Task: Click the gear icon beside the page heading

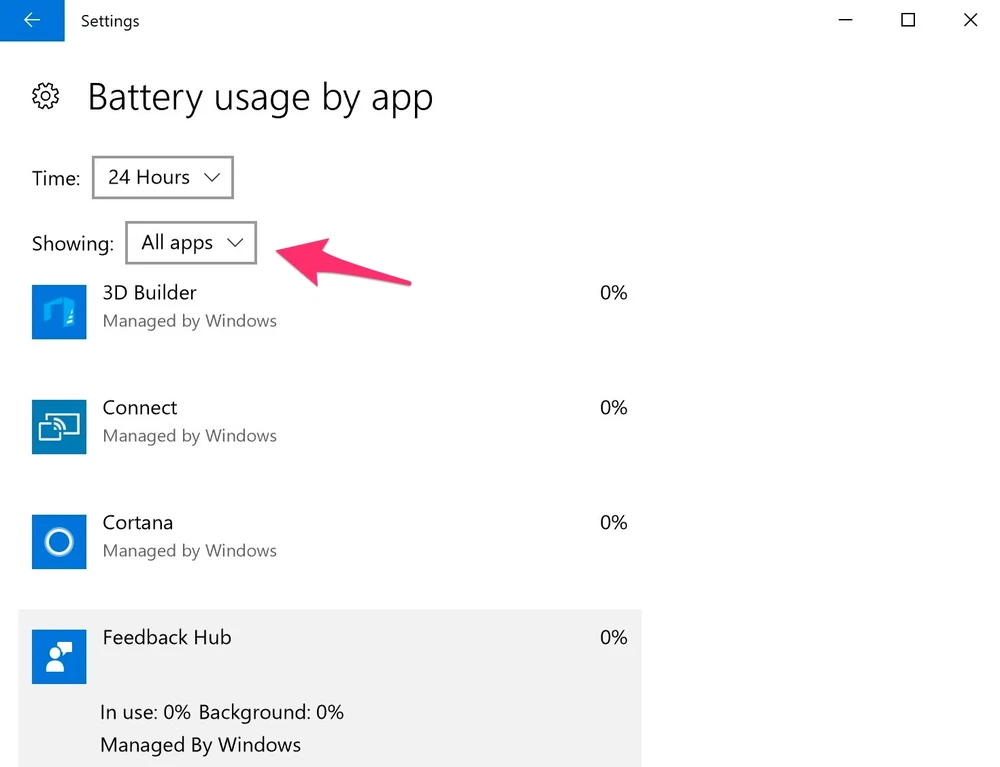Action: point(46,97)
